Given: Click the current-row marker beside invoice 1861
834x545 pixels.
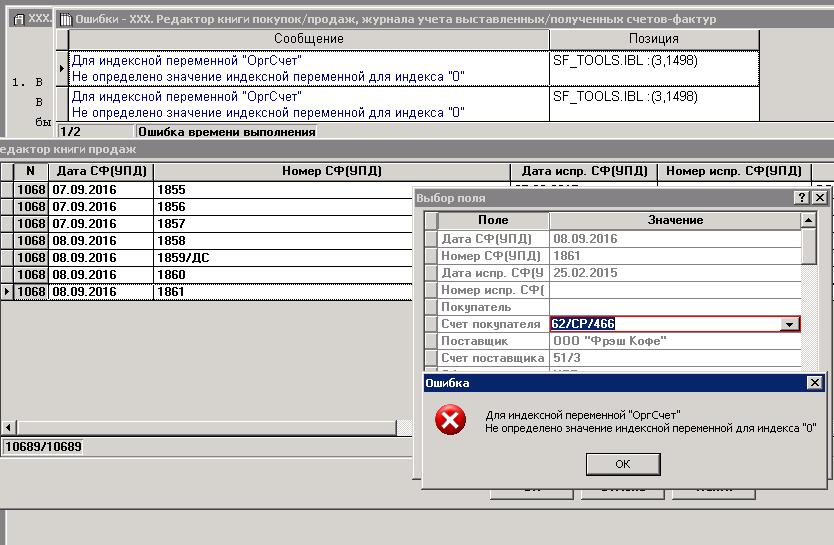Looking at the screenshot, I should [7, 292].
